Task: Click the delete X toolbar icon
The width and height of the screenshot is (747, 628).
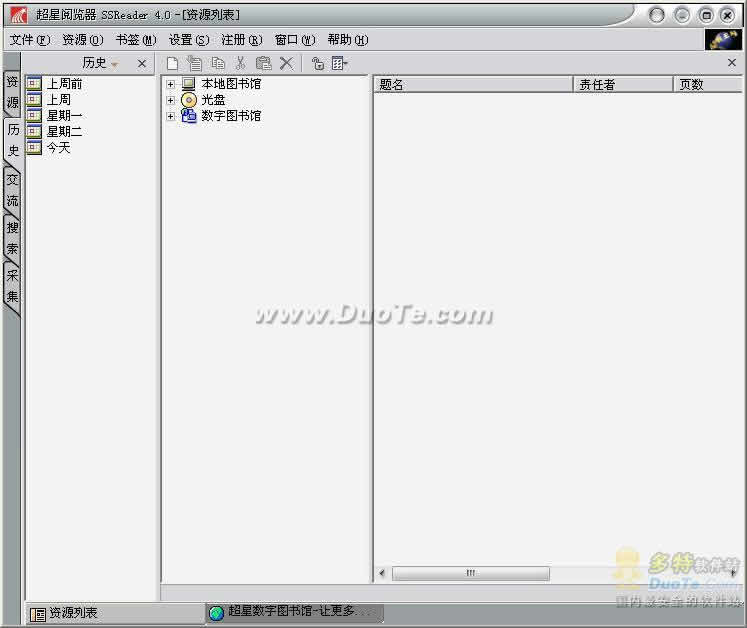Action: coord(286,63)
